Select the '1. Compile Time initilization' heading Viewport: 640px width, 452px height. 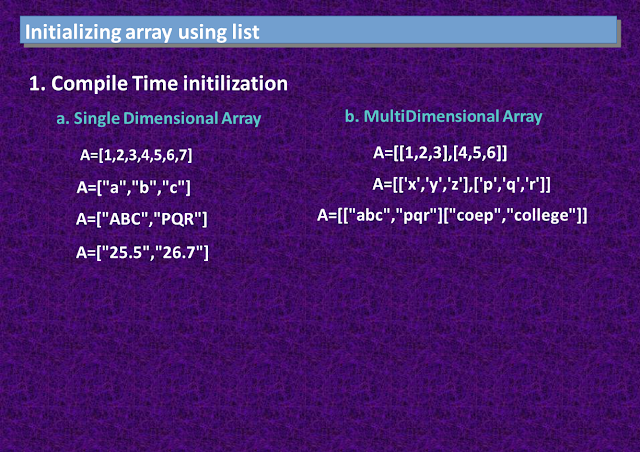(158, 84)
